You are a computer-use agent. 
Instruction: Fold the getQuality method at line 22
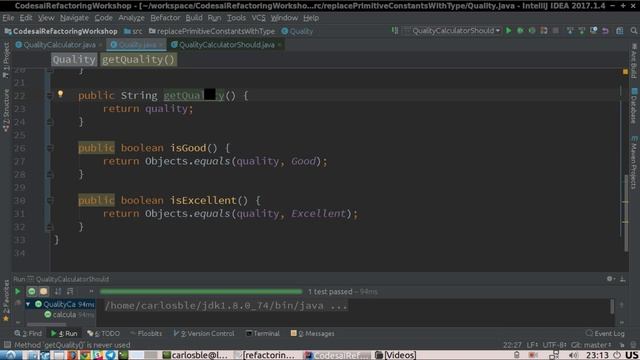49,96
